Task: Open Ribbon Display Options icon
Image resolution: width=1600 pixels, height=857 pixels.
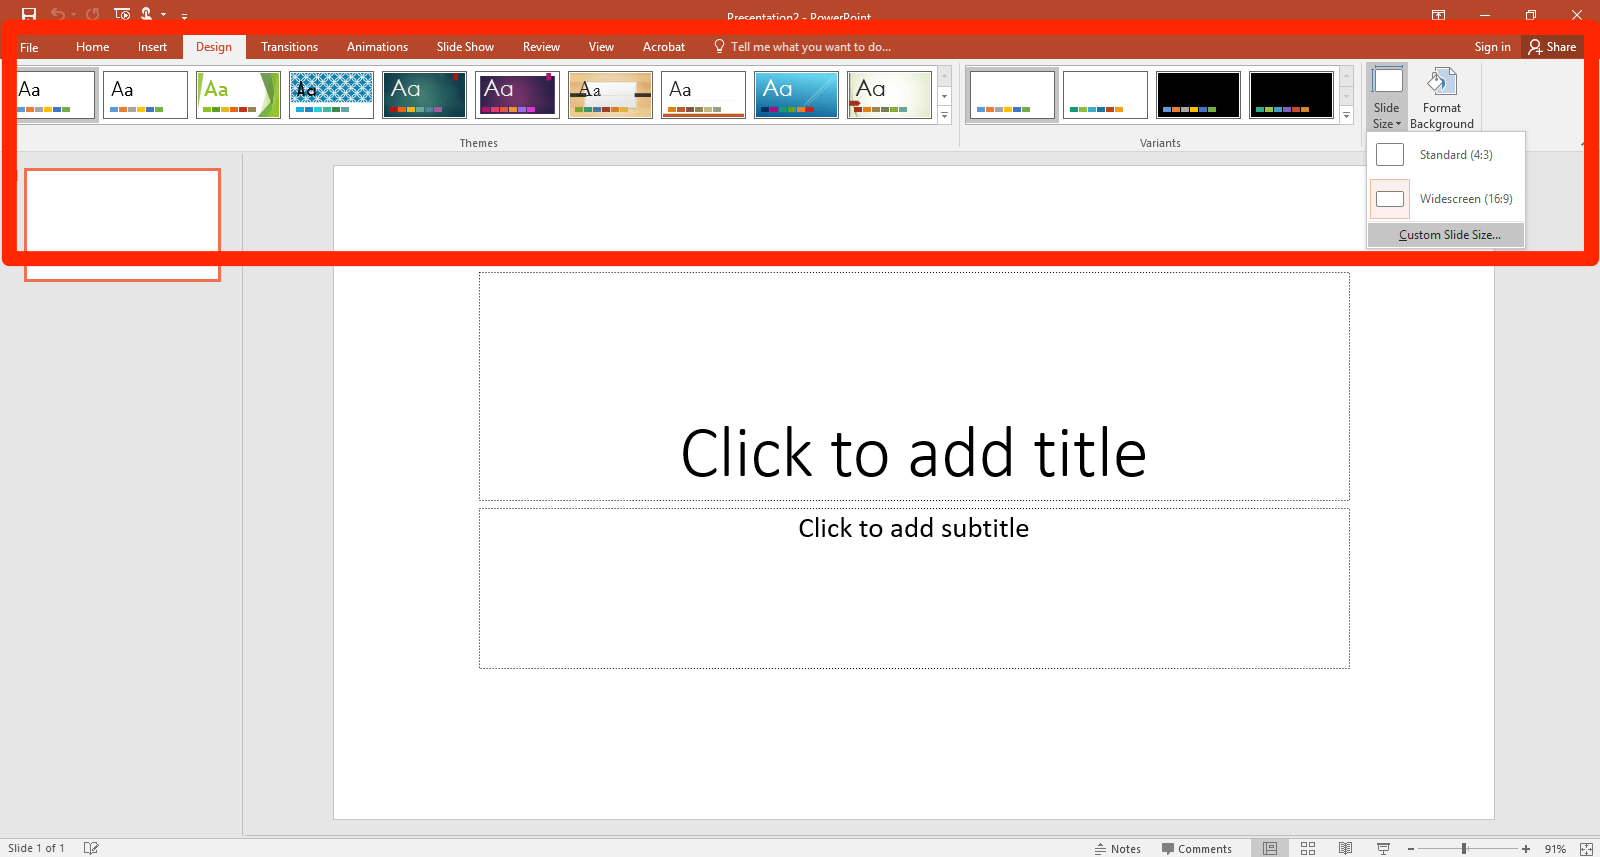Action: coord(1438,15)
